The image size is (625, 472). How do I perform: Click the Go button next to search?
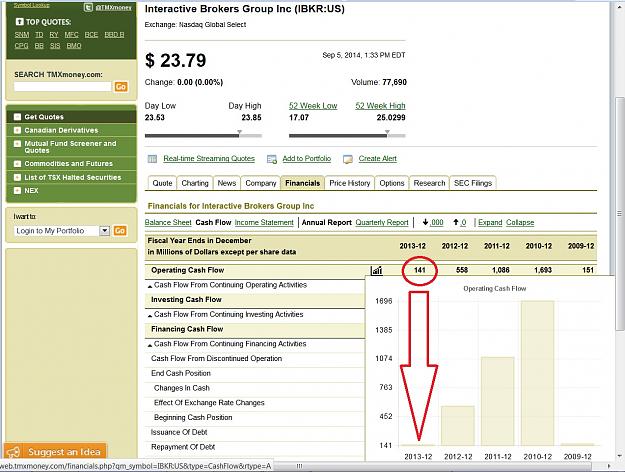point(121,87)
